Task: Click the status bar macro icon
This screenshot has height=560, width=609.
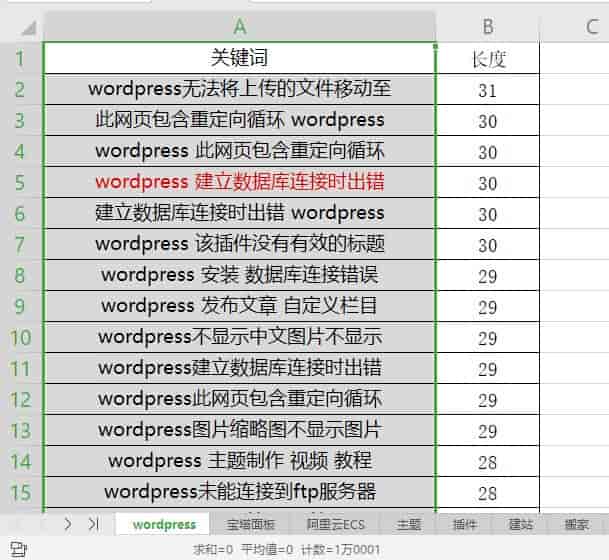Action: coord(17,549)
